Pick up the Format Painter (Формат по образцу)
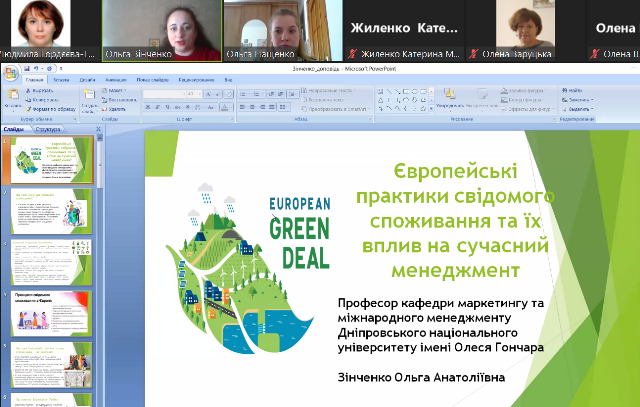 tap(51, 109)
